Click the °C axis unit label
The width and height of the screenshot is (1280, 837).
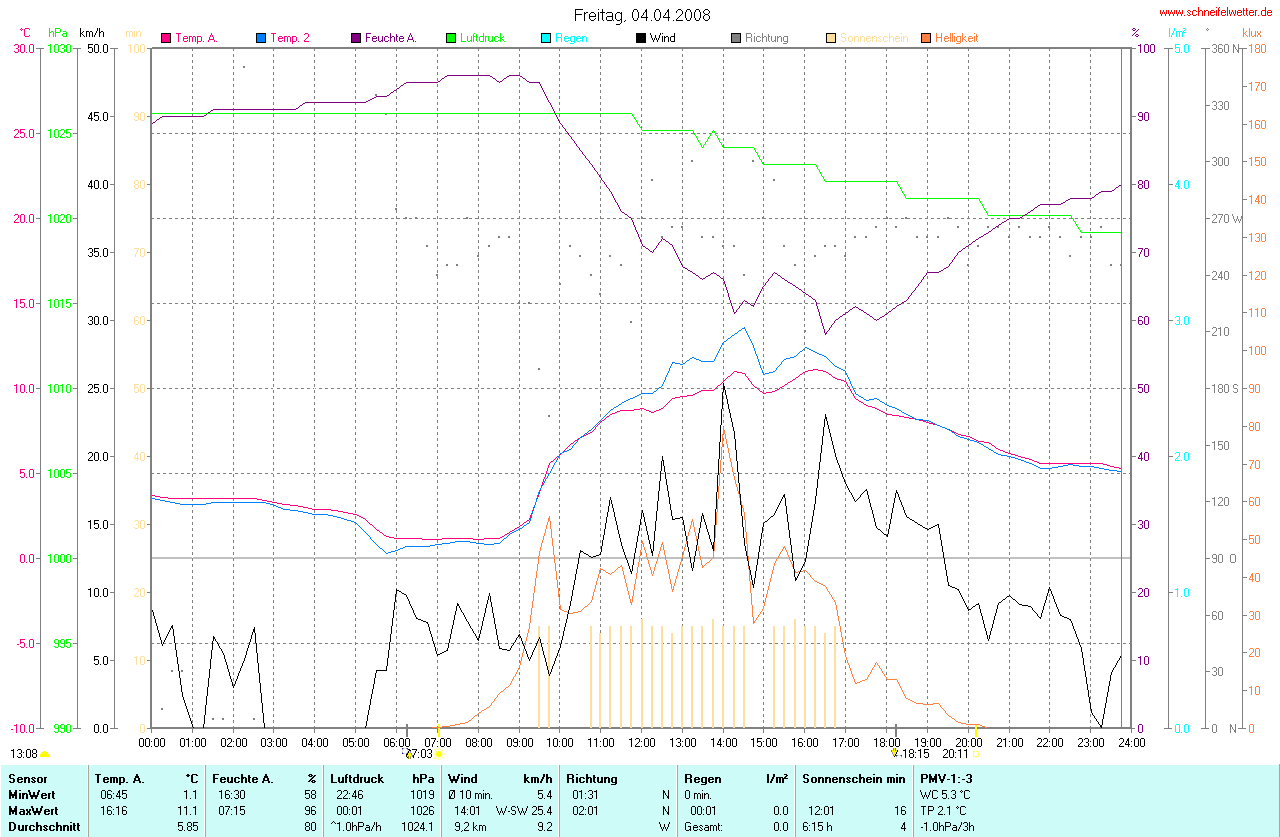(25, 33)
